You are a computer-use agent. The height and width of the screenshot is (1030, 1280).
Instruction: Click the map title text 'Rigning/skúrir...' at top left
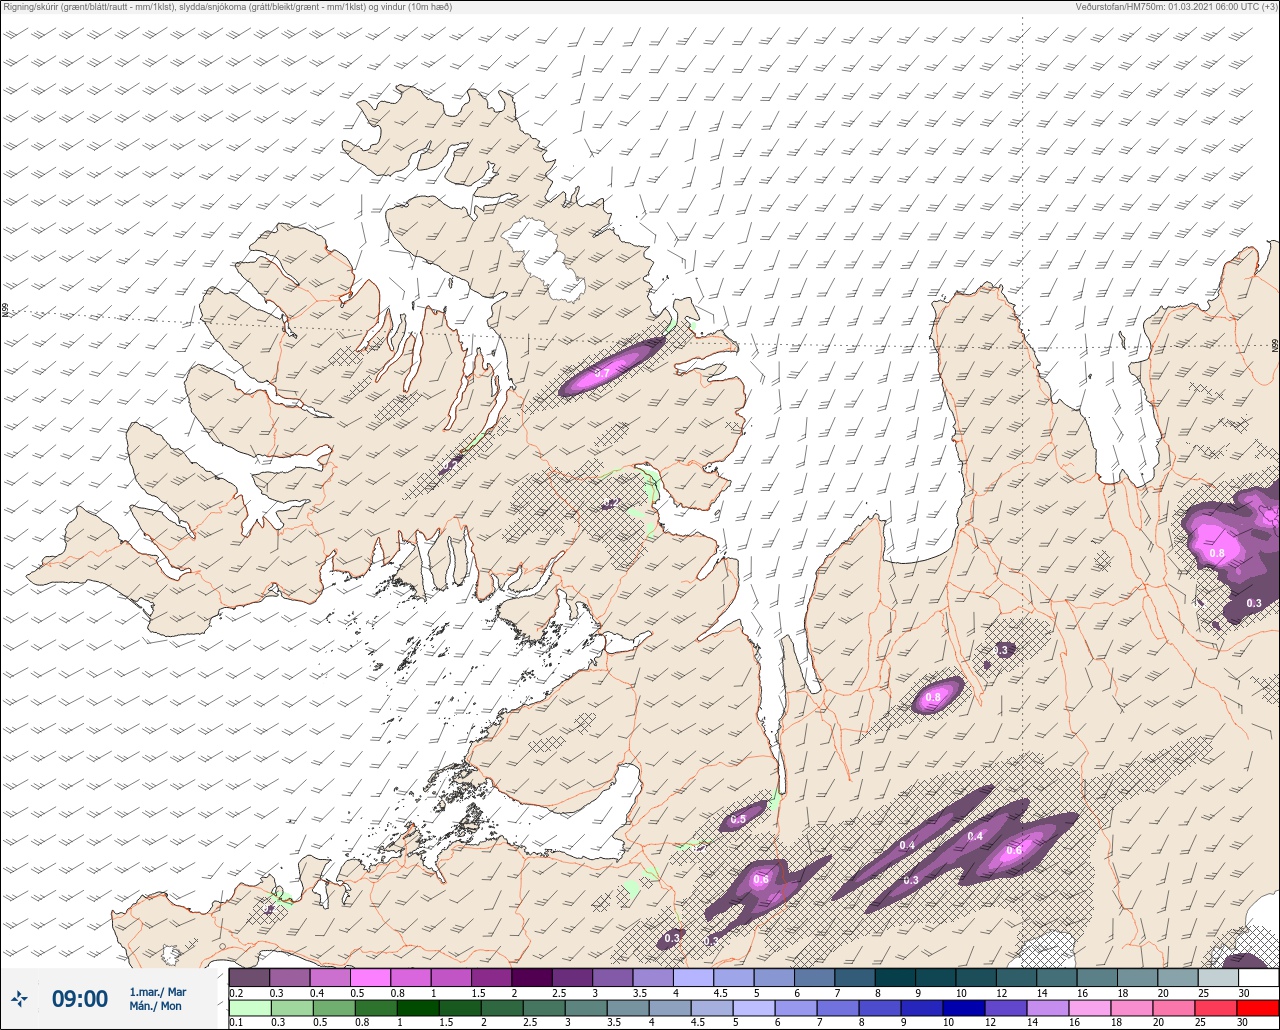[227, 7]
